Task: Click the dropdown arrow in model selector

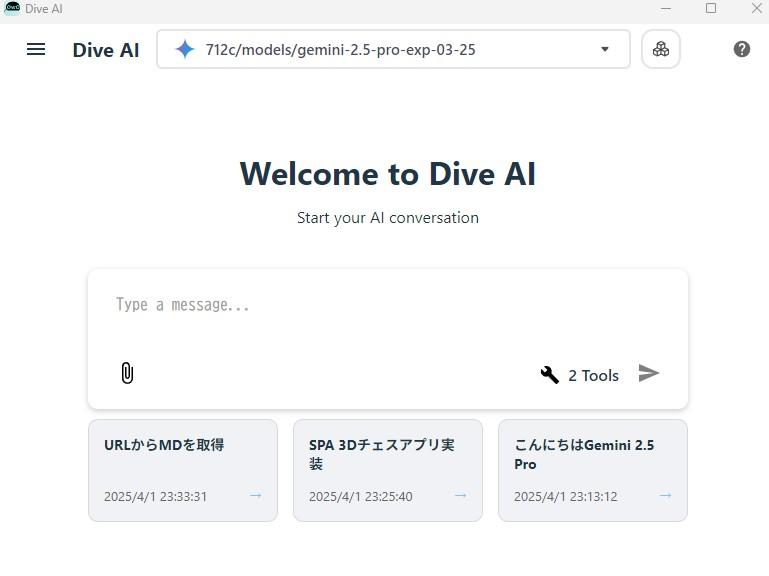Action: coord(605,49)
